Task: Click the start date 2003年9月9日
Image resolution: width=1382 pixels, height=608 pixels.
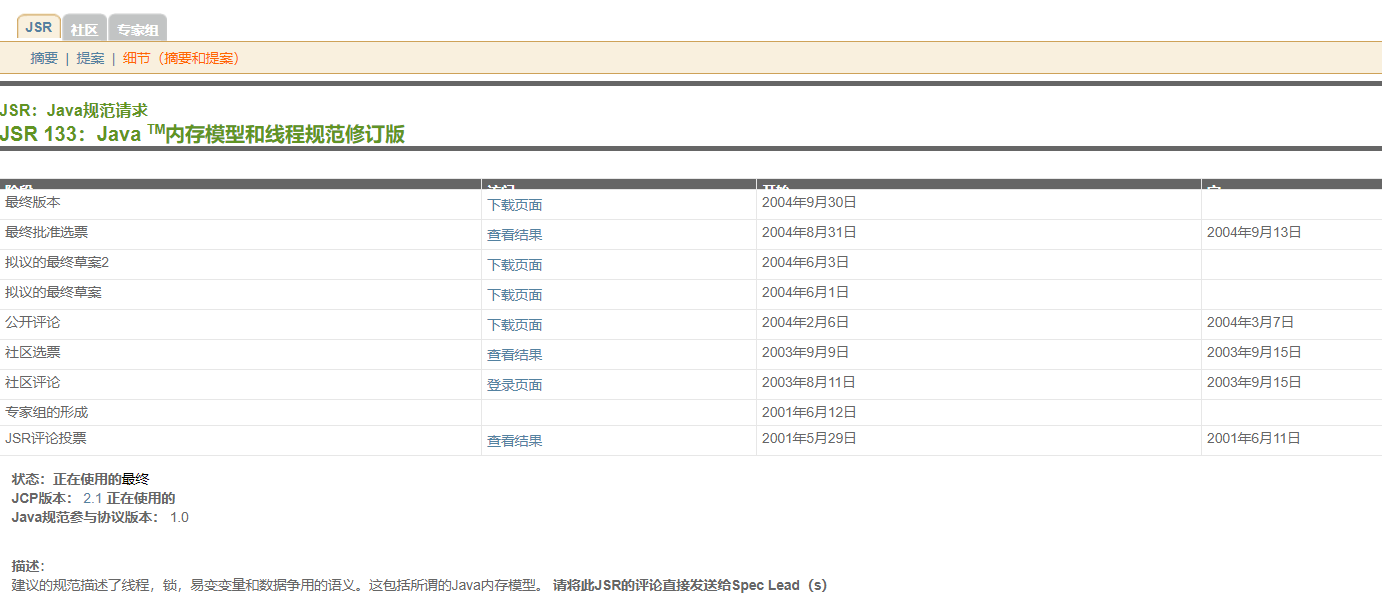Action: click(x=805, y=352)
